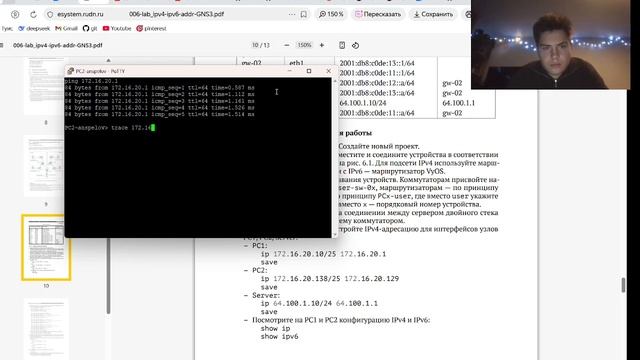Click the 'show ipv6' command text
The width and height of the screenshot is (640, 360).
280,336
